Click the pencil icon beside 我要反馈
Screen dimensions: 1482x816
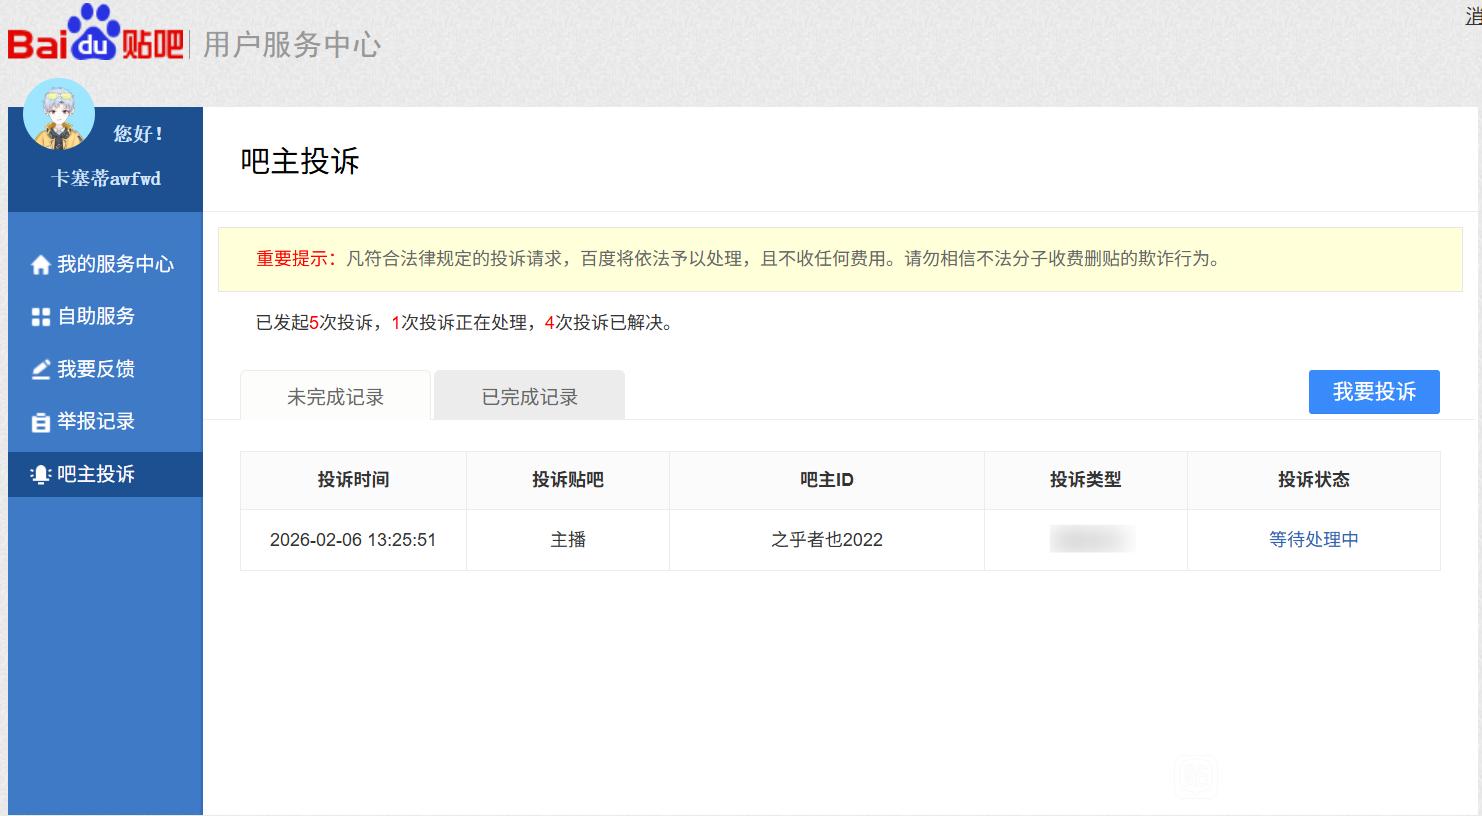pyautogui.click(x=41, y=370)
